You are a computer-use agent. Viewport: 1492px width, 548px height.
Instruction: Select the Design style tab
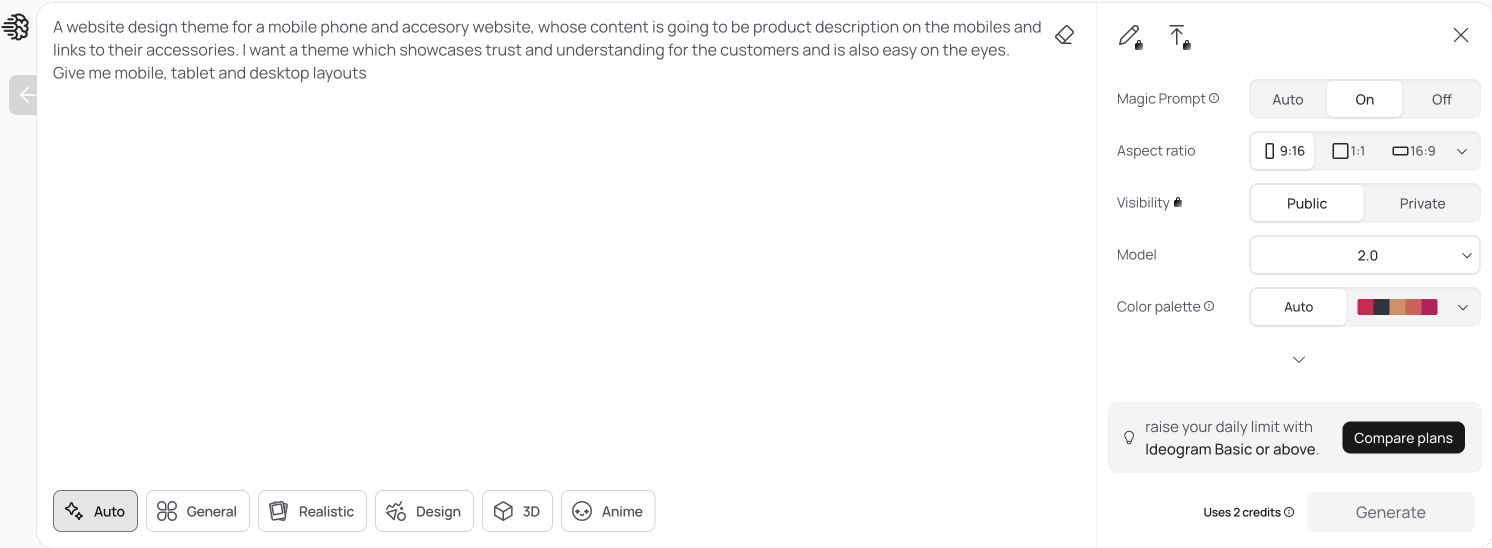pyautogui.click(x=424, y=511)
